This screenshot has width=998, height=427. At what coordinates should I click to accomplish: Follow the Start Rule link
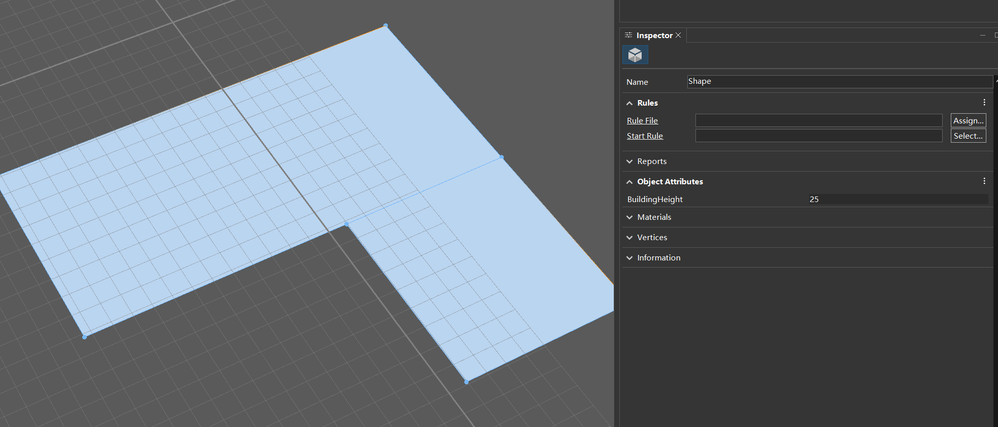(645, 136)
